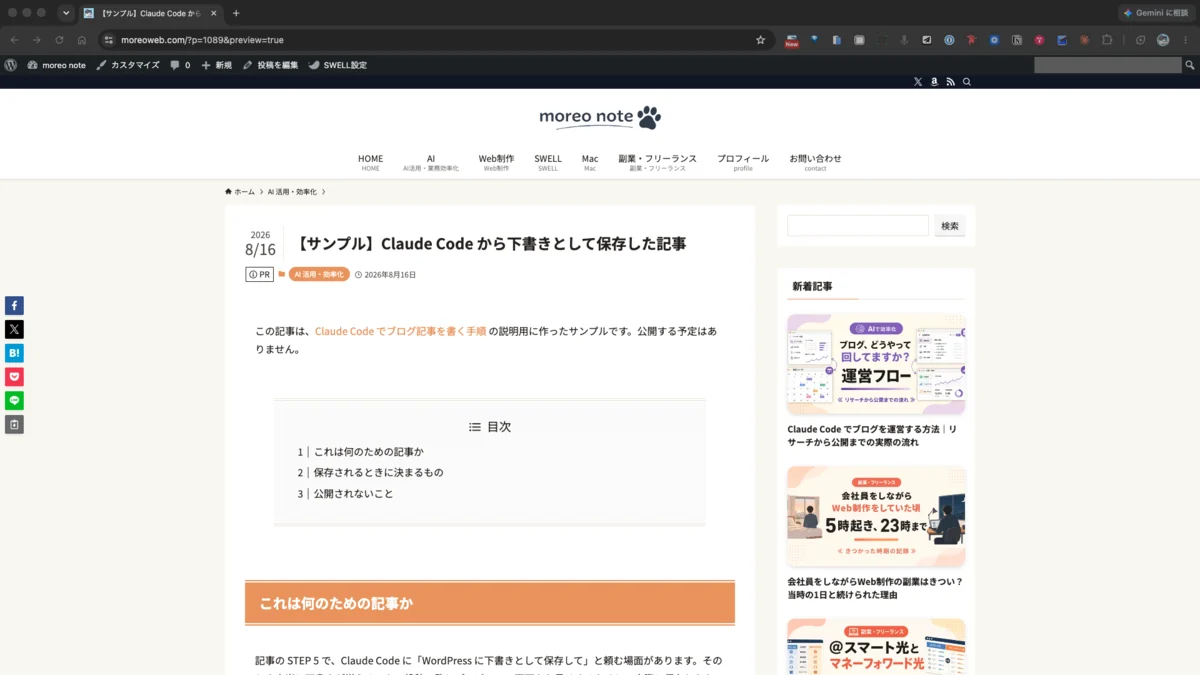Open site information icon in address bar
Screen dimensions: 1200x675
109,40
